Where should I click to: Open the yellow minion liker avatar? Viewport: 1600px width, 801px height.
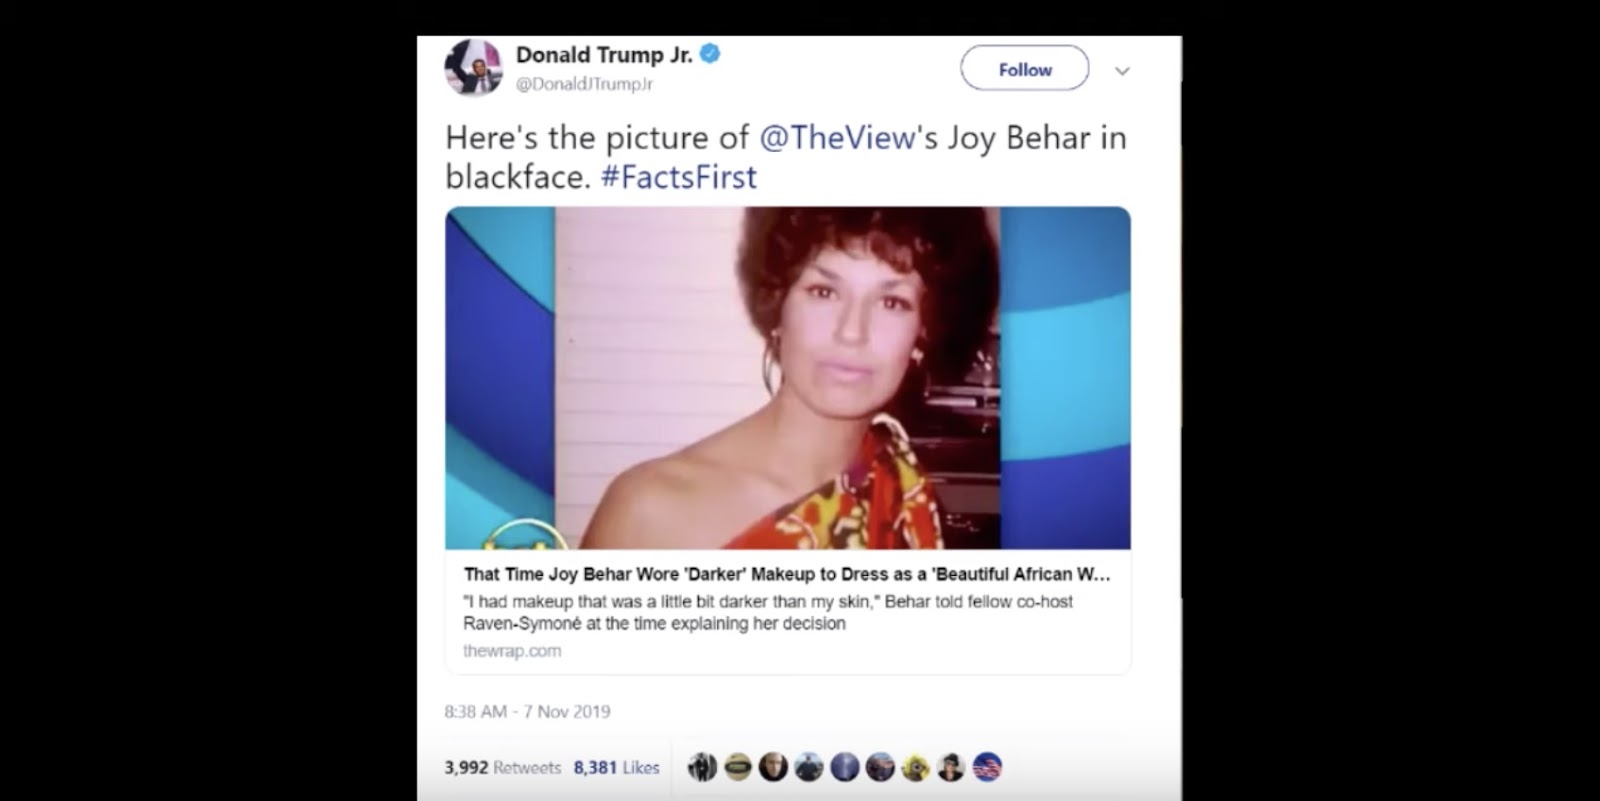point(915,767)
